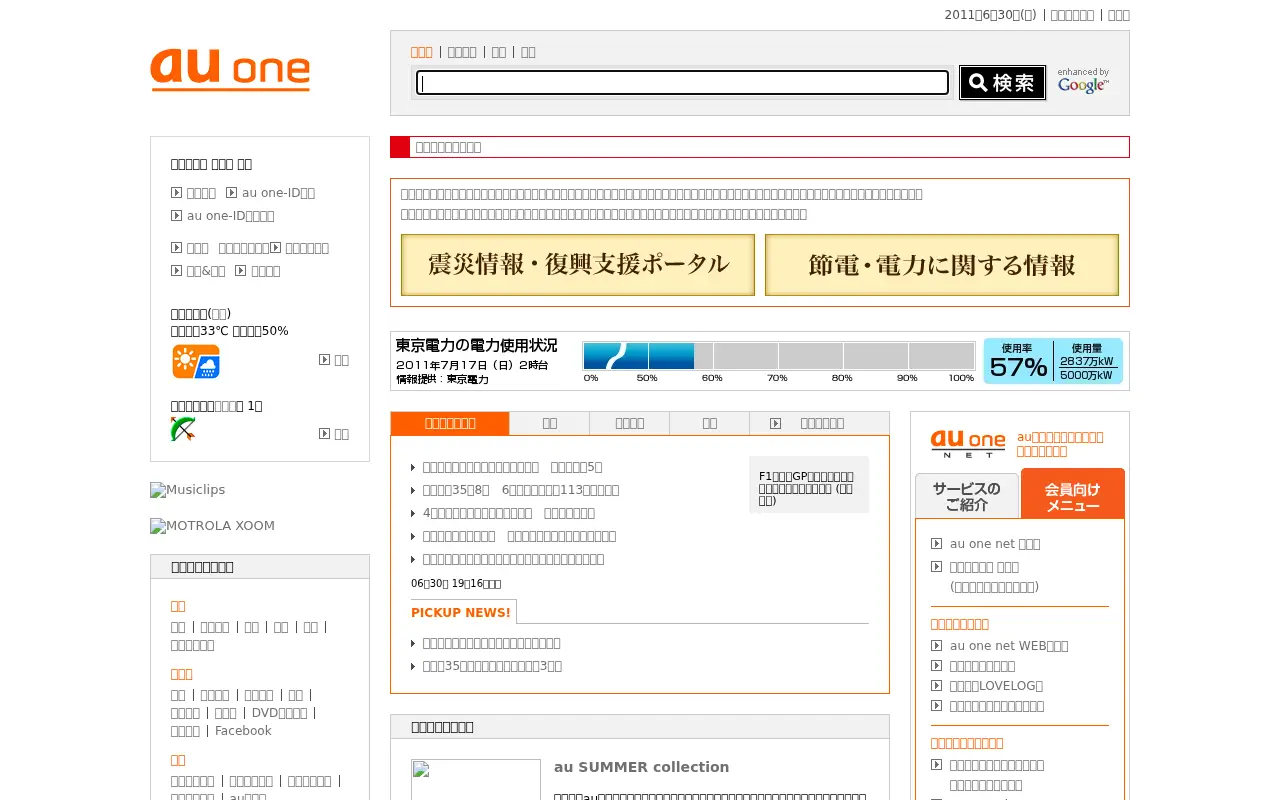Click the black 検索 search button
Image resolution: width=1280 pixels, height=800 pixels.
point(1002,83)
